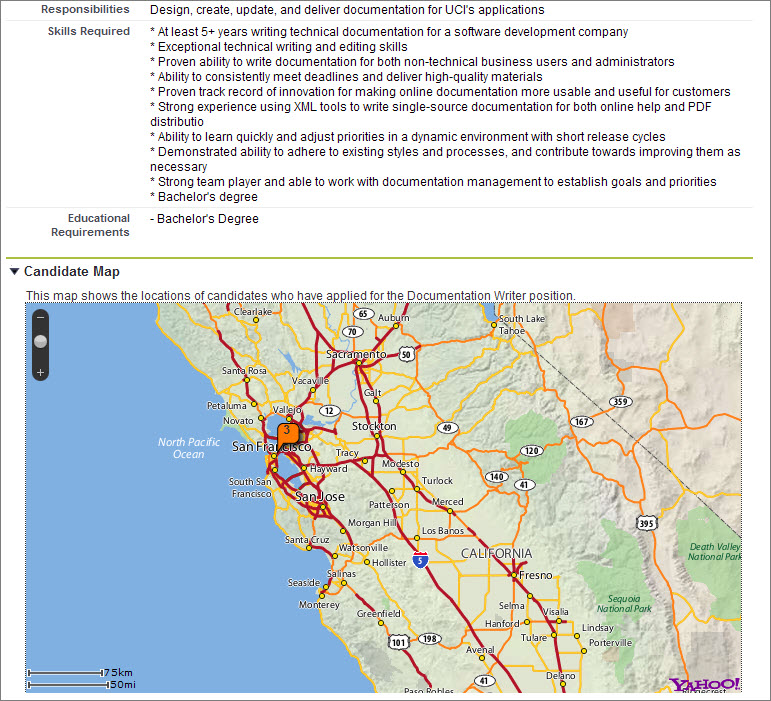Click the Clearlake label on the map

tap(253, 311)
